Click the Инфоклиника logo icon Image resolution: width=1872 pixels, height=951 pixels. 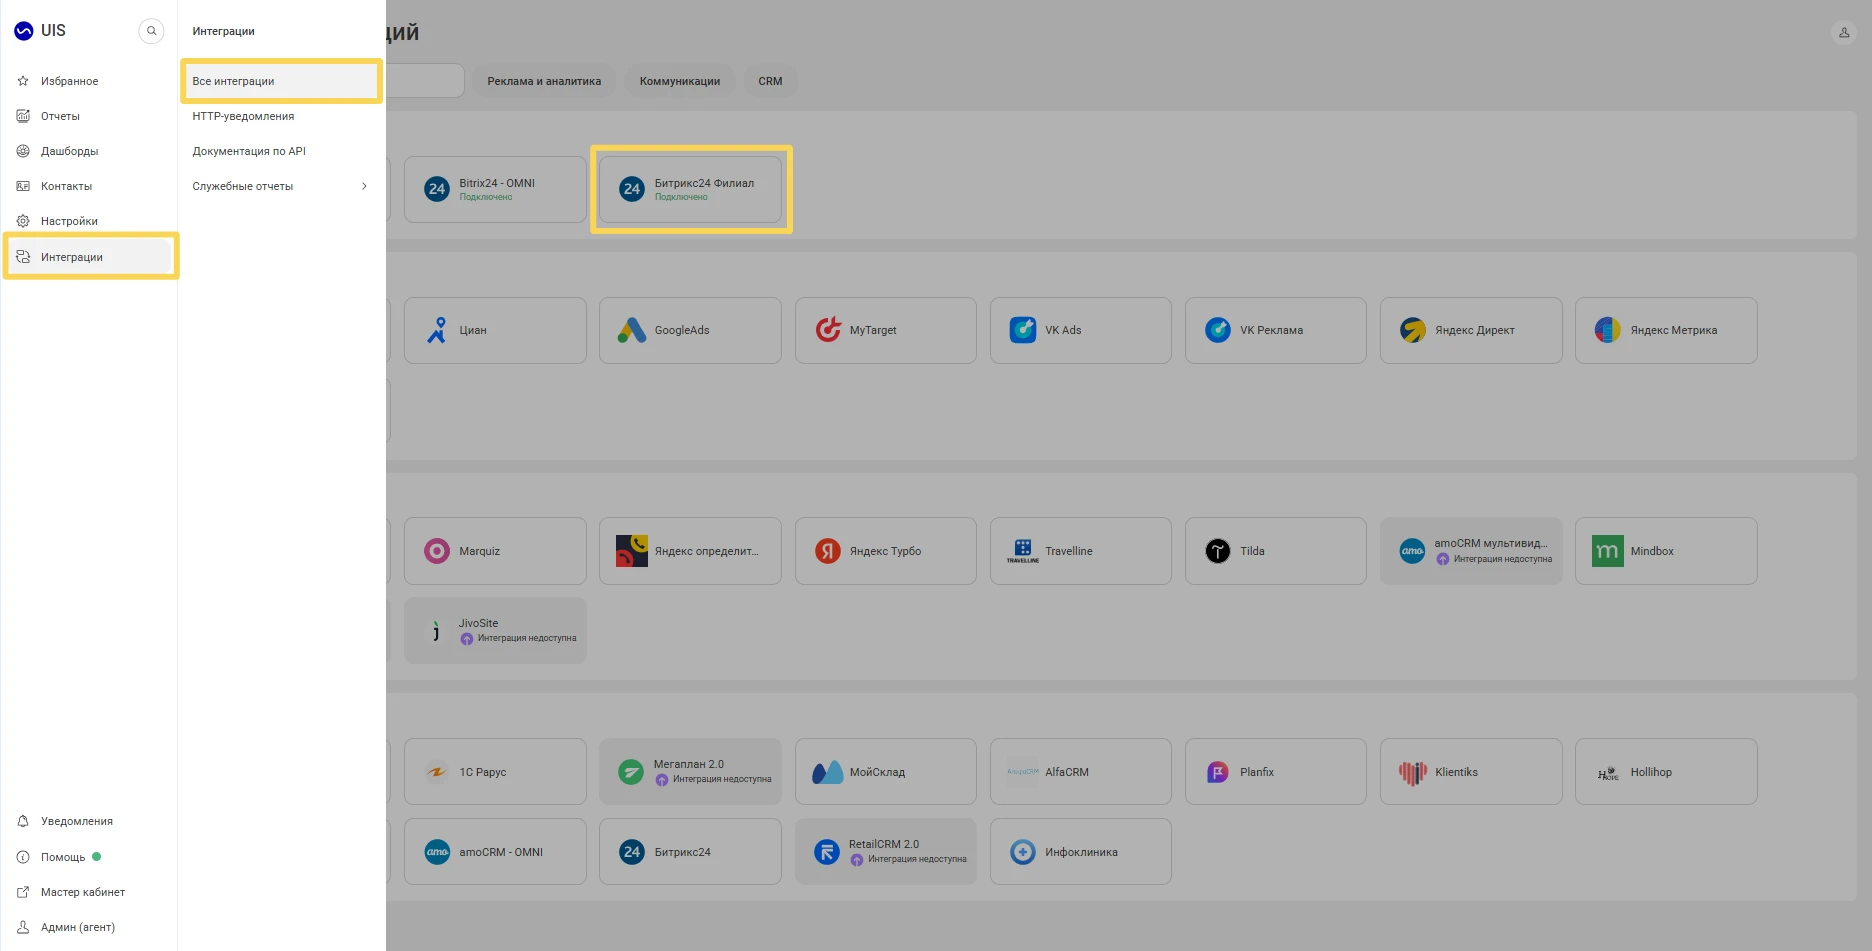[x=1023, y=852]
